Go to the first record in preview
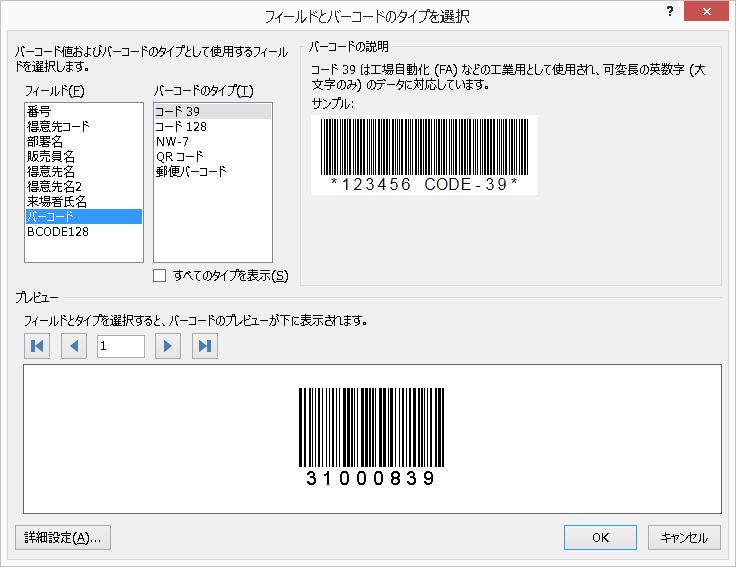The image size is (736, 567). pos(37,346)
